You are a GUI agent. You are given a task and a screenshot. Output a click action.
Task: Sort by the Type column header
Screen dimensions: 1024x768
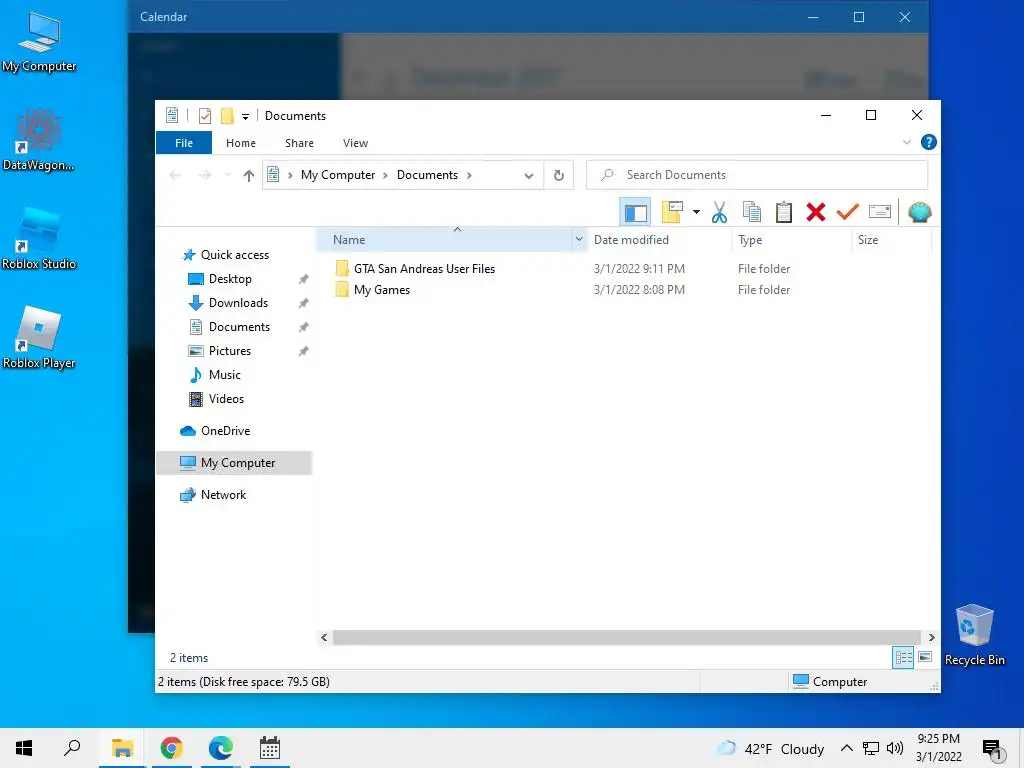(750, 240)
